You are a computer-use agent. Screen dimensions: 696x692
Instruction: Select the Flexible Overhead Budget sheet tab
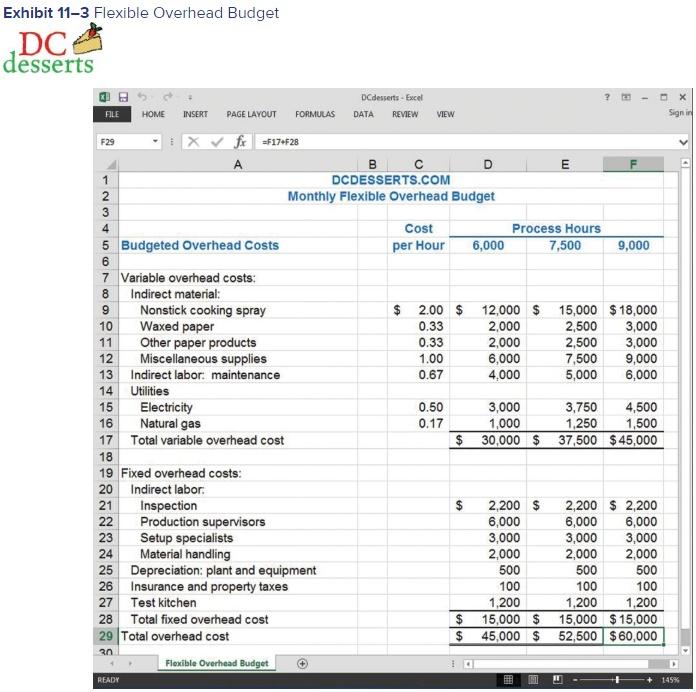(217, 663)
